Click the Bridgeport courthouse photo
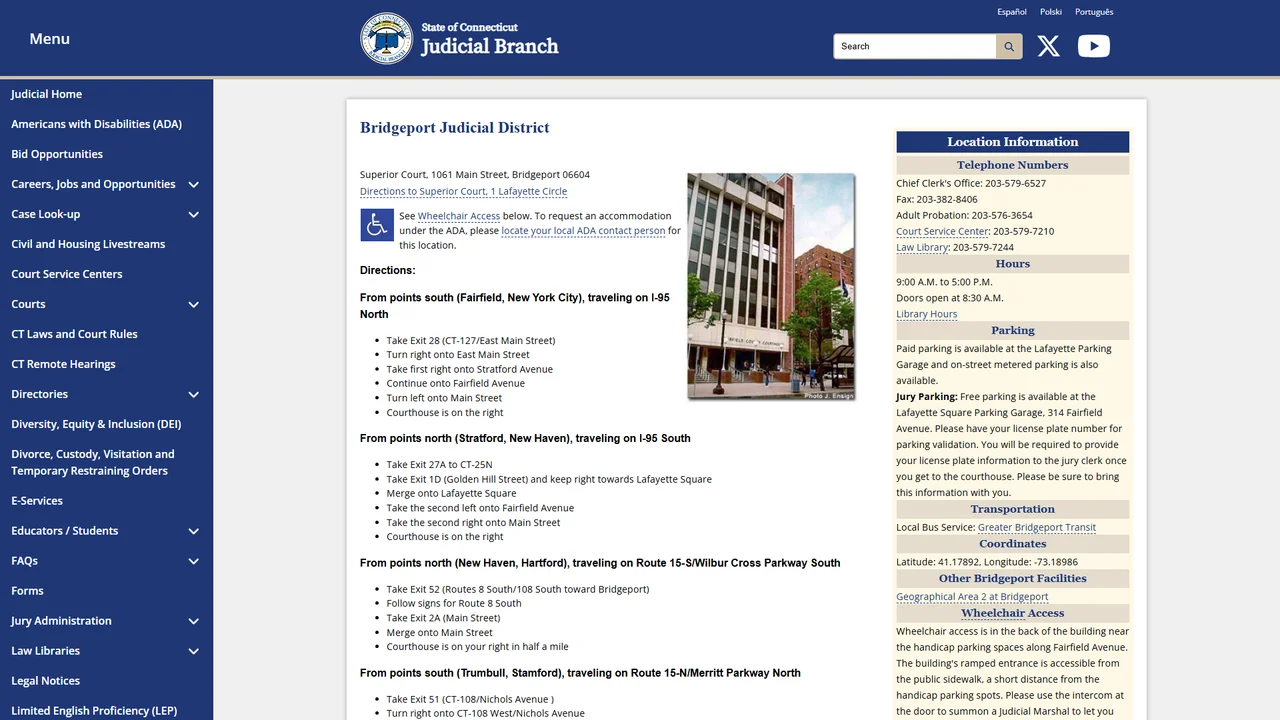The height and width of the screenshot is (720, 1280). pyautogui.click(x=771, y=287)
